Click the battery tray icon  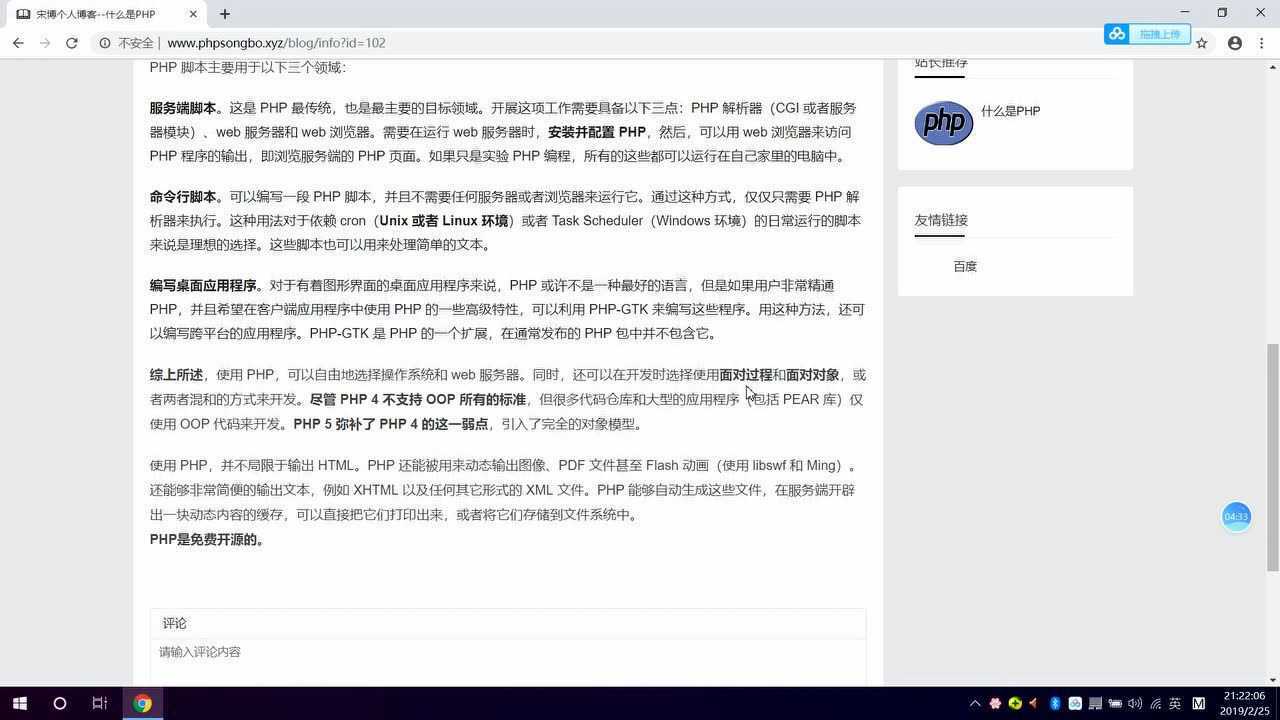point(1115,704)
